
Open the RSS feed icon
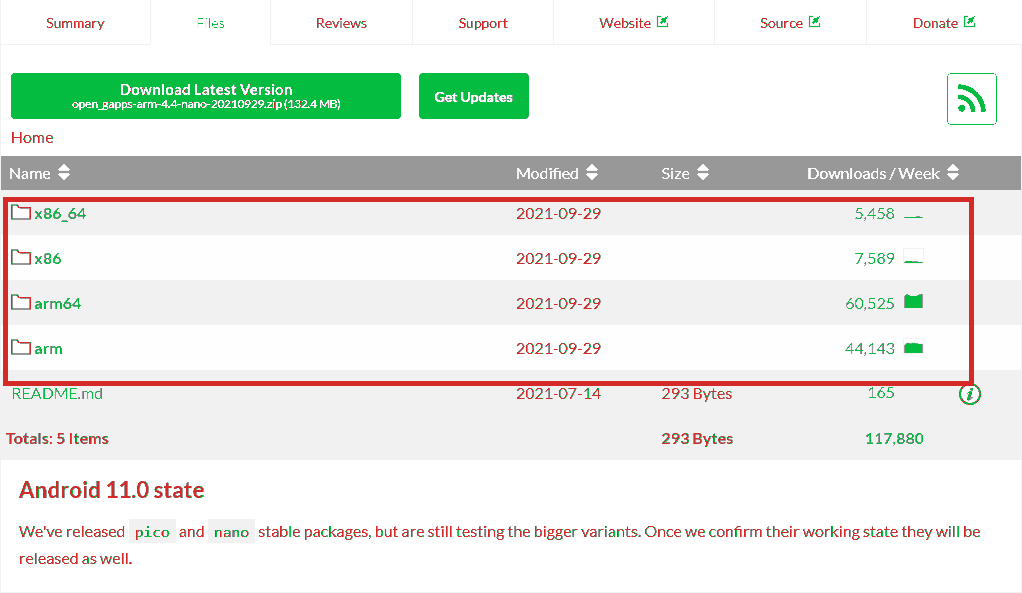(972, 99)
